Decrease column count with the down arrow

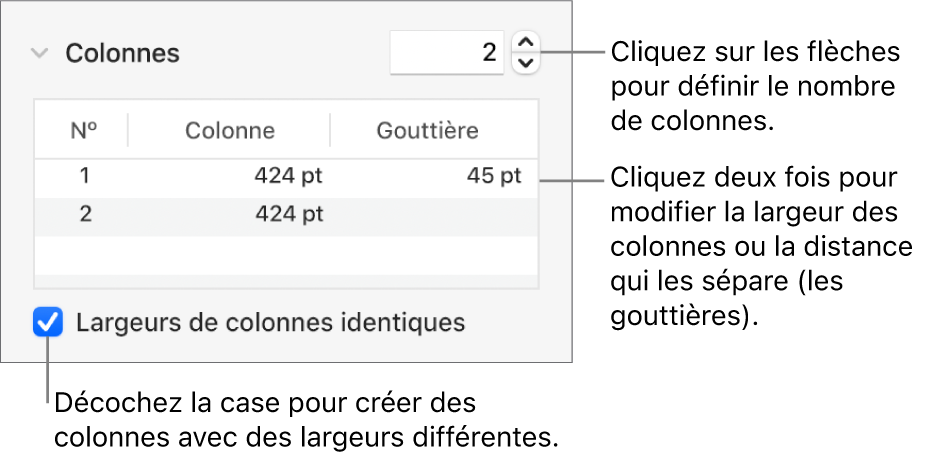[526, 63]
